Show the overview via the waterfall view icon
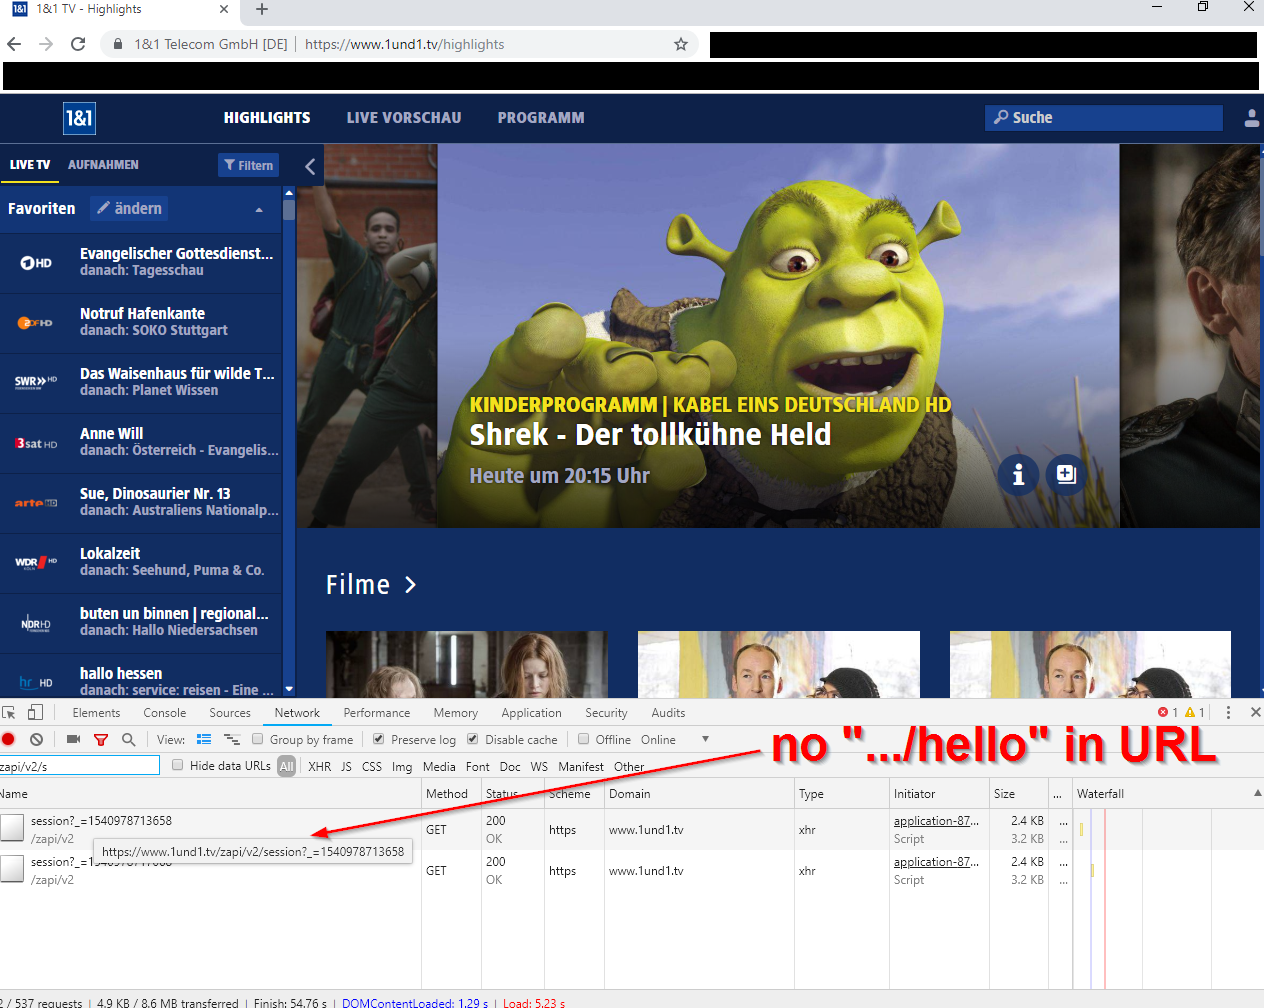 (x=232, y=740)
